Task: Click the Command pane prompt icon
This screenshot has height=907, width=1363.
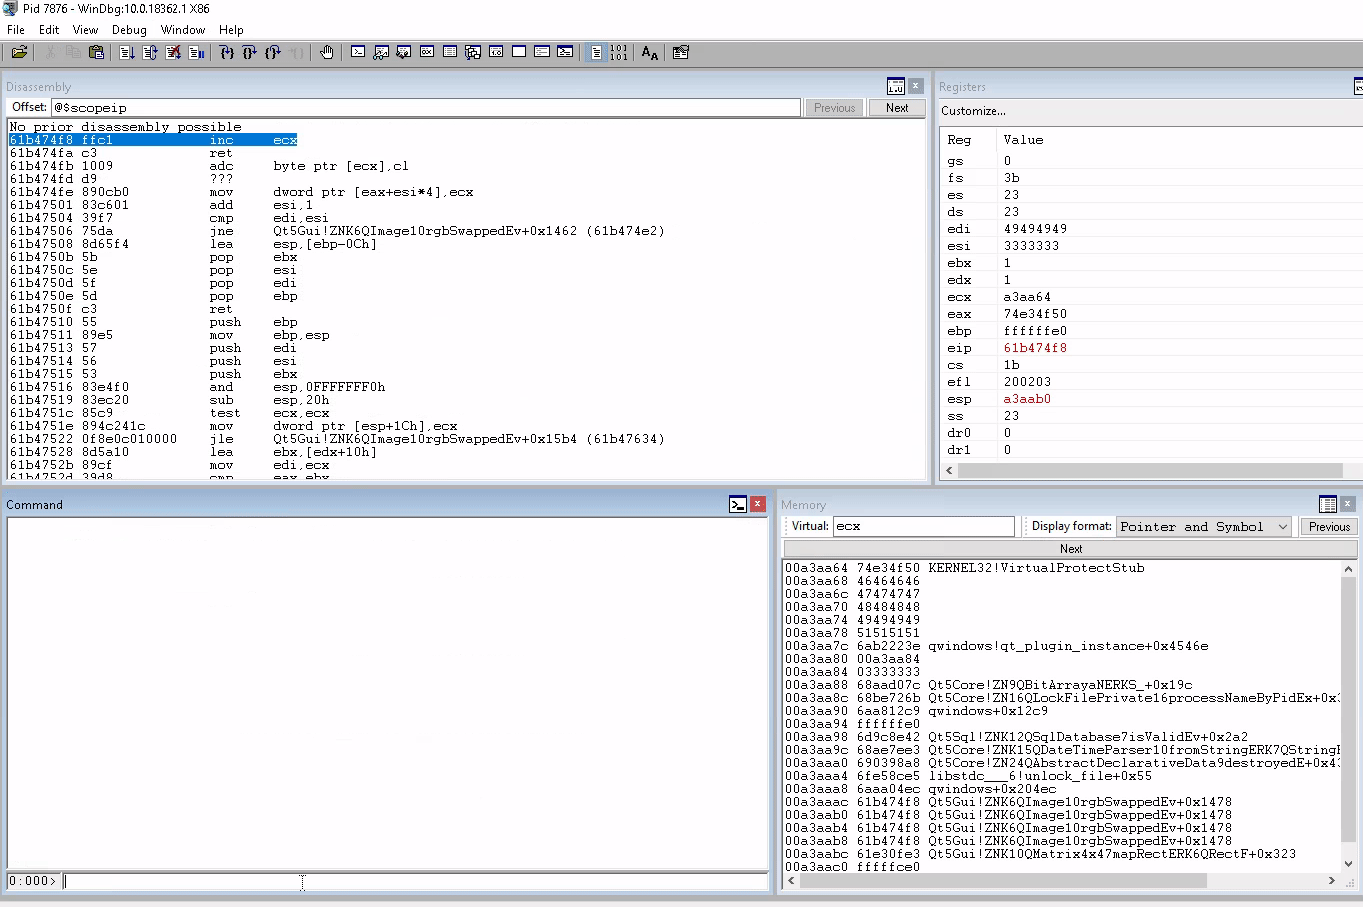Action: click(x=738, y=504)
